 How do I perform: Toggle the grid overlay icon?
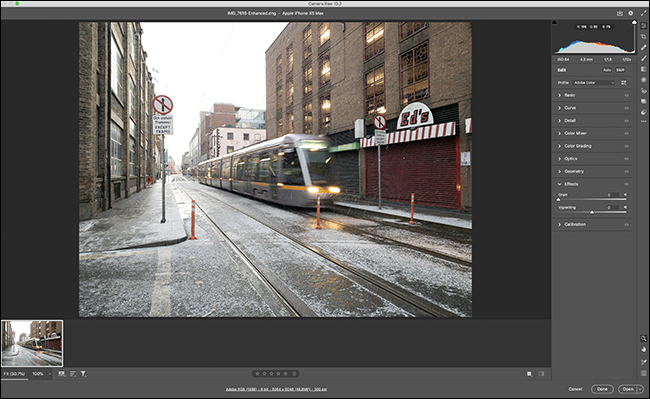pyautogui.click(x=643, y=373)
